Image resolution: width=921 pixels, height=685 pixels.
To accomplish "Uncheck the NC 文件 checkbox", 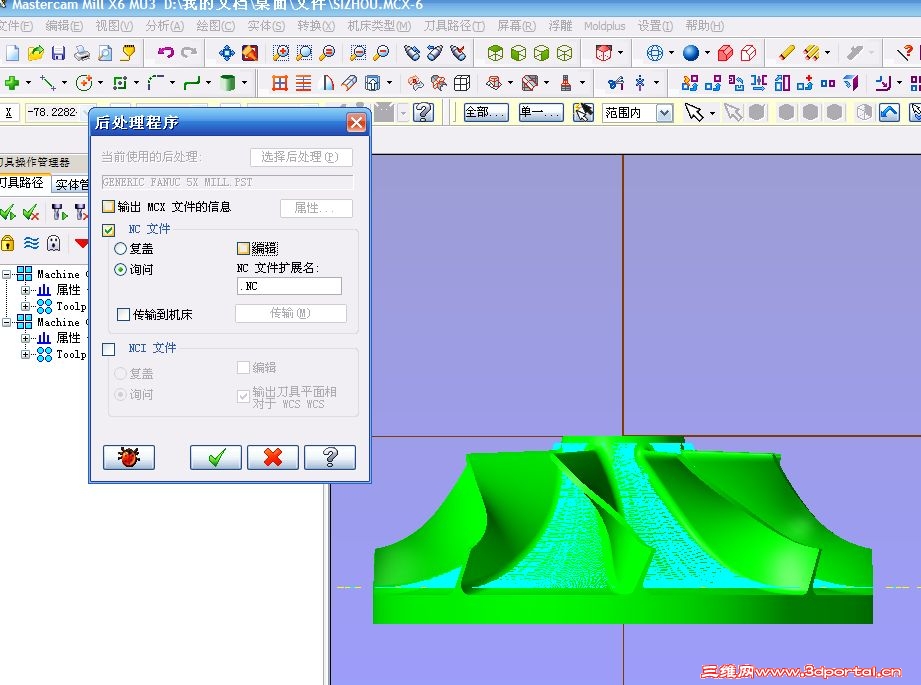I will [108, 230].
